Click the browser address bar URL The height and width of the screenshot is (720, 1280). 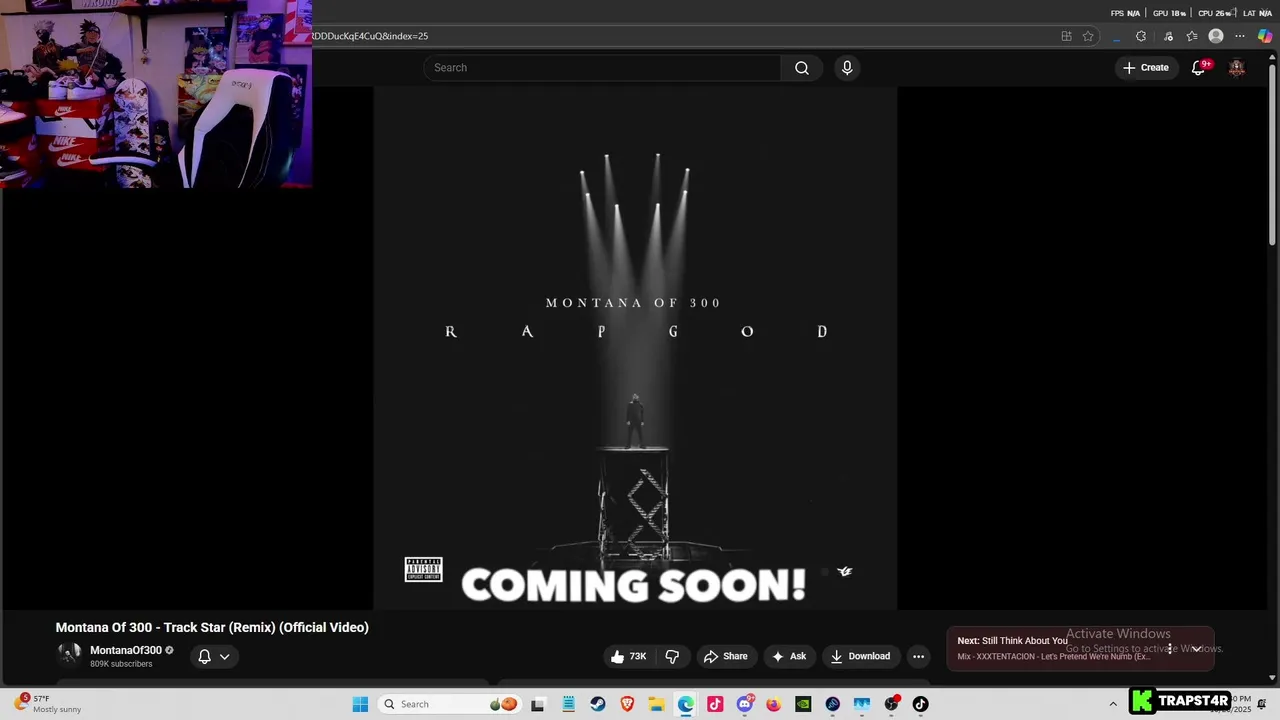370,36
